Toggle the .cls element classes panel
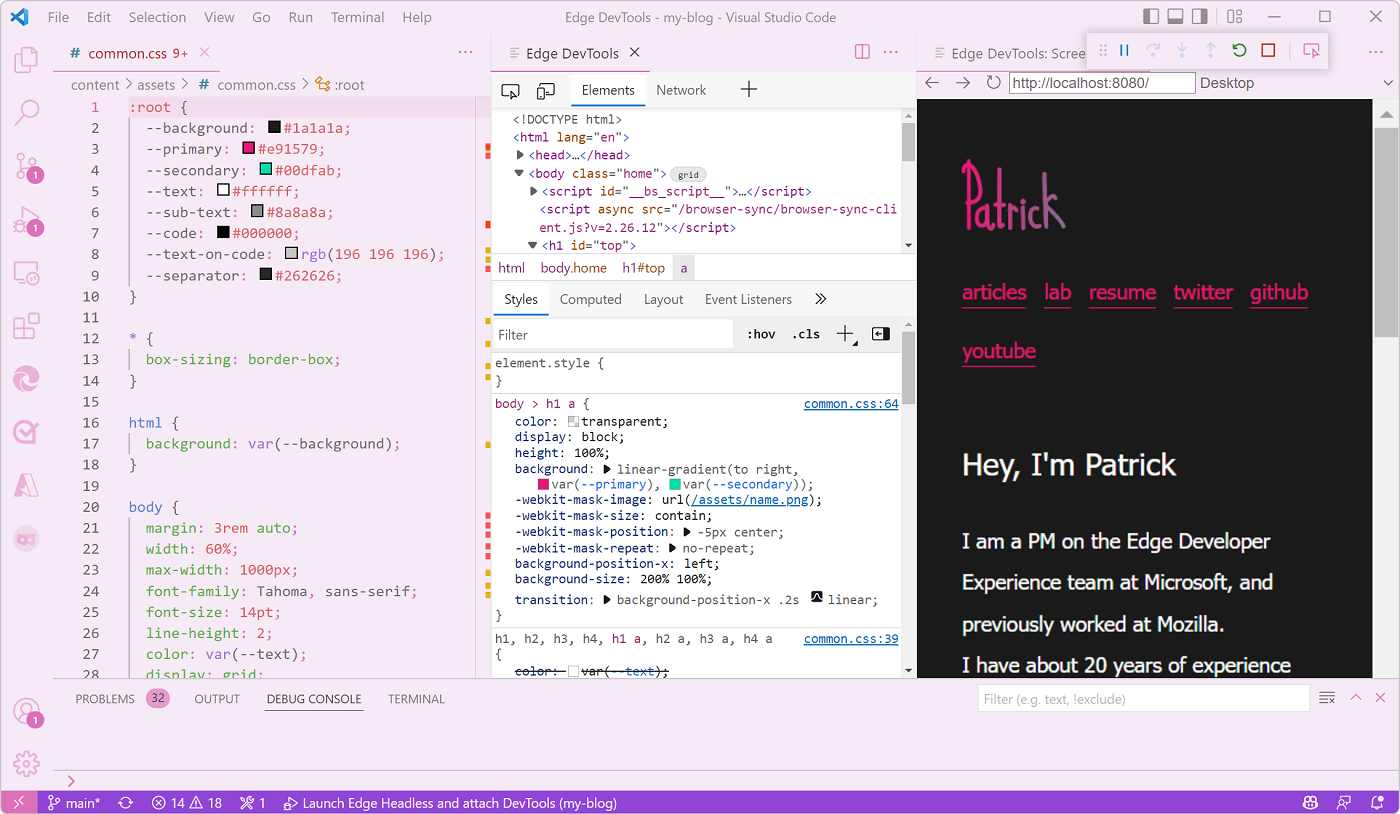1400x814 pixels. (806, 334)
